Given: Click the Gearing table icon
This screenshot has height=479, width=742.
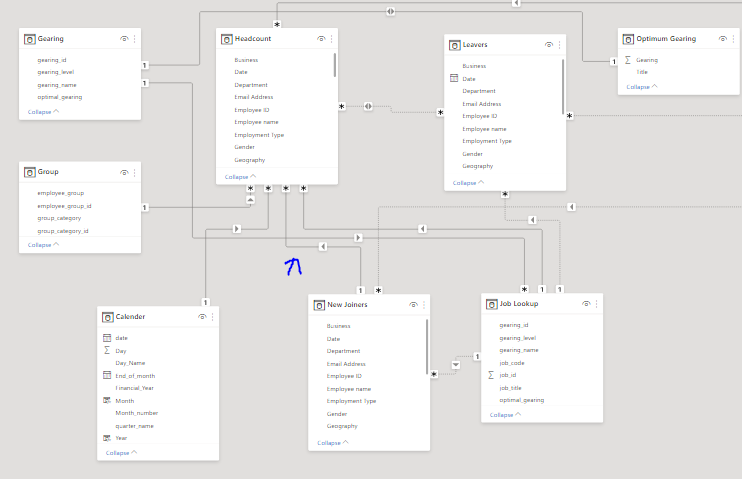Looking at the screenshot, I should (x=29, y=39).
